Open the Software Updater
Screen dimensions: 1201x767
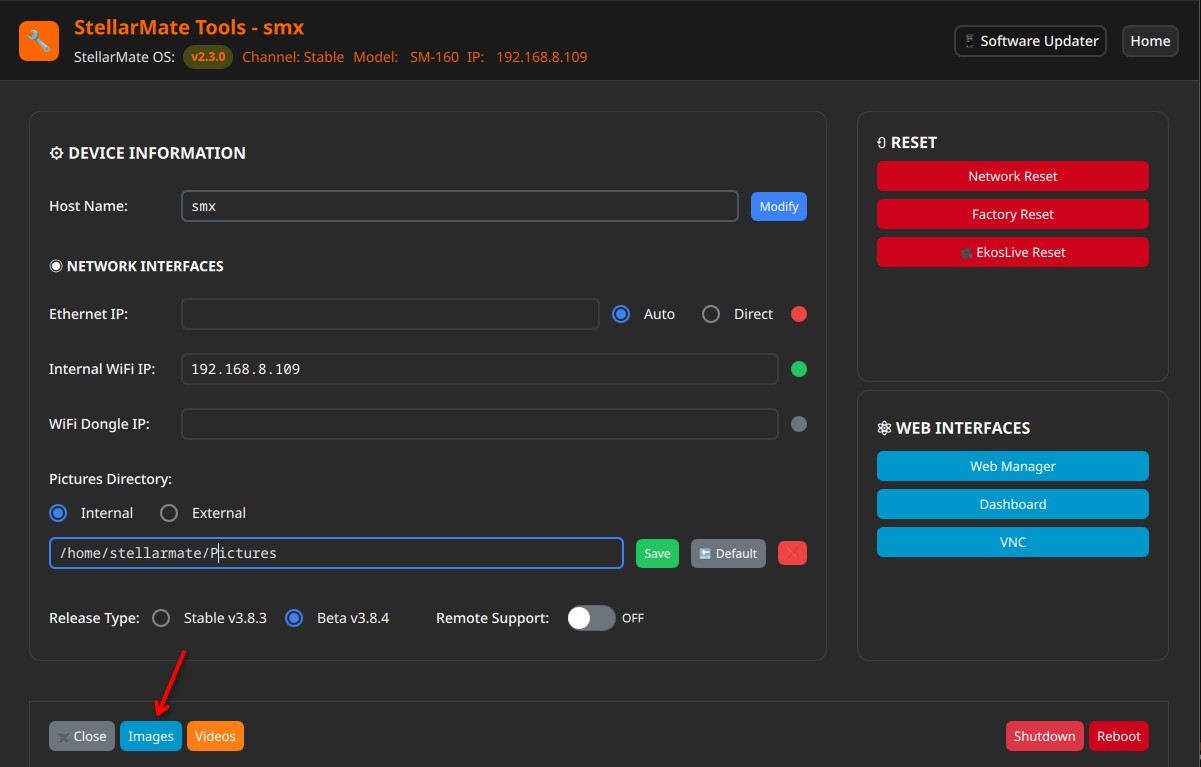coord(1031,41)
